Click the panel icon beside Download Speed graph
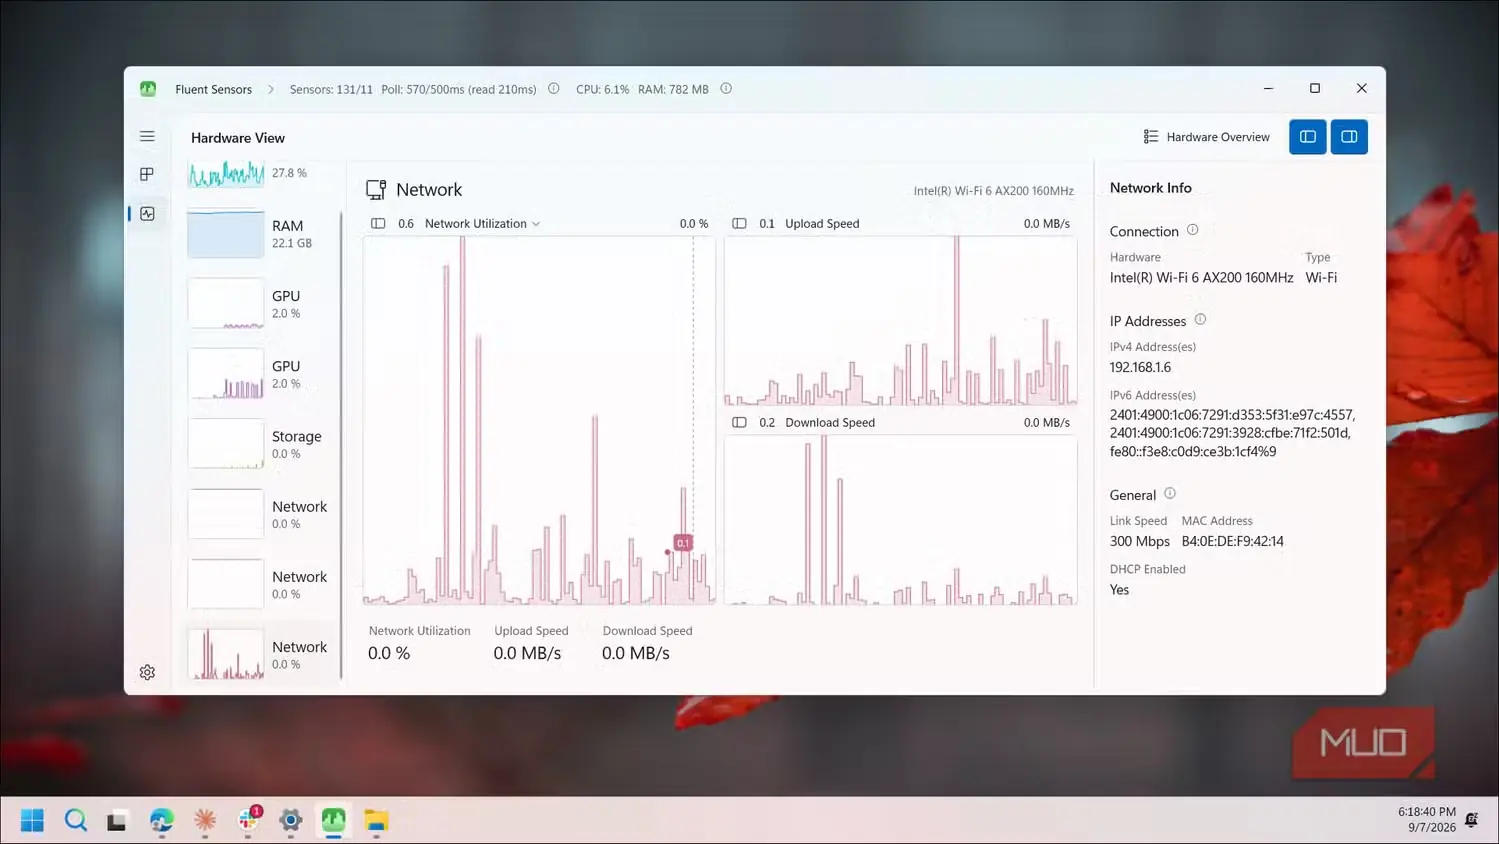 tap(739, 423)
